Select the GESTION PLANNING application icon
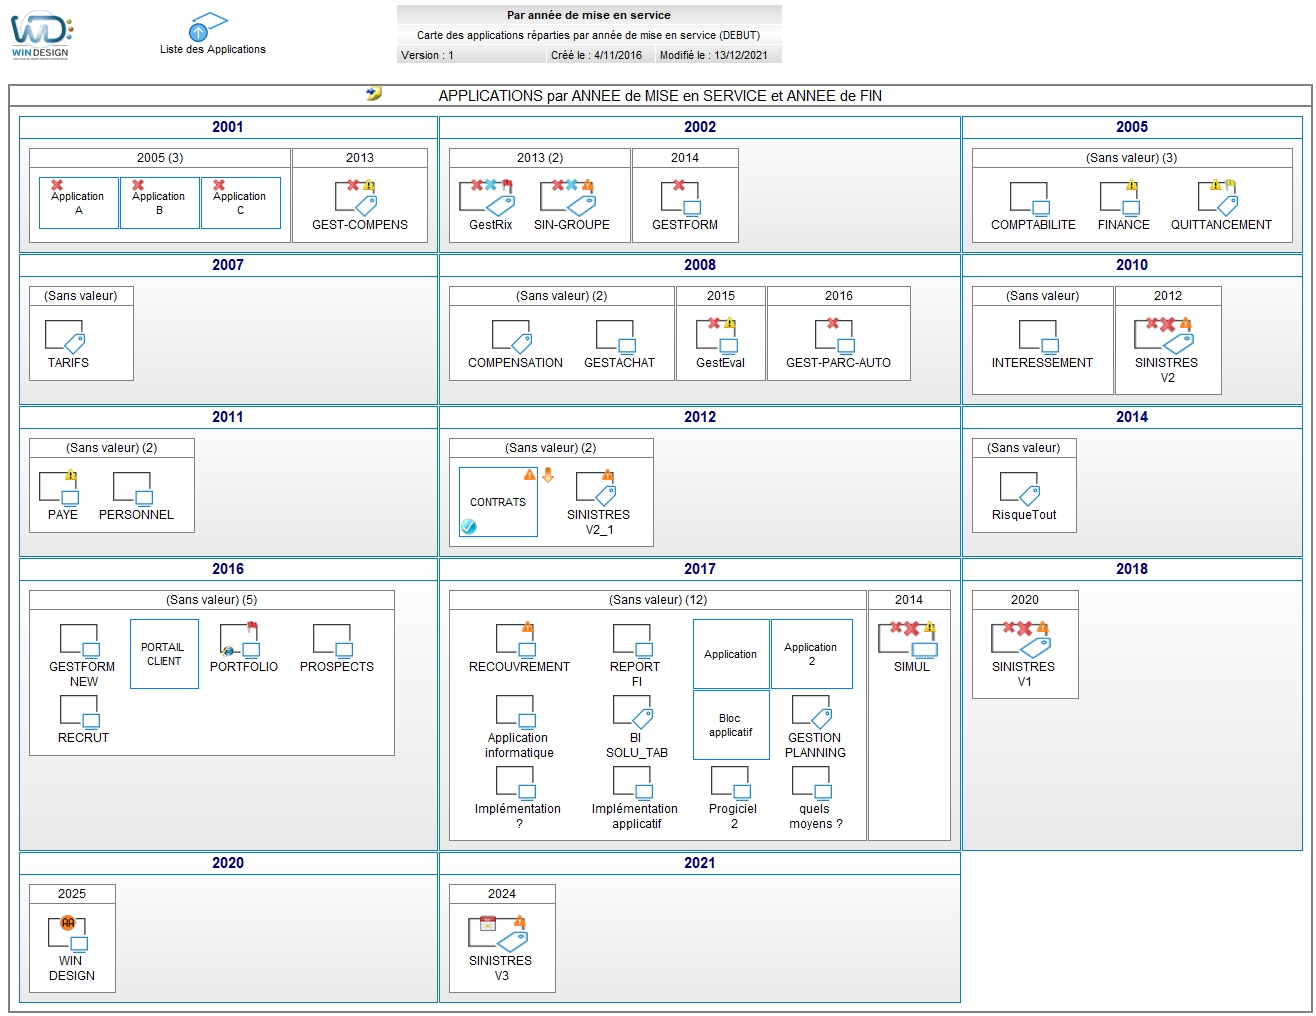This screenshot has width=1316, height=1016. tap(812, 711)
